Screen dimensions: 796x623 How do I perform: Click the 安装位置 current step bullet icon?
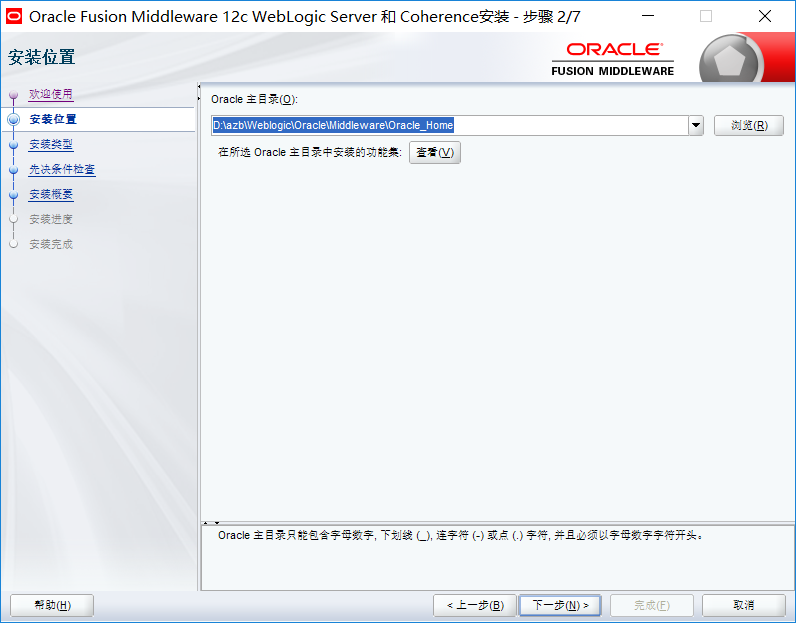pos(14,119)
